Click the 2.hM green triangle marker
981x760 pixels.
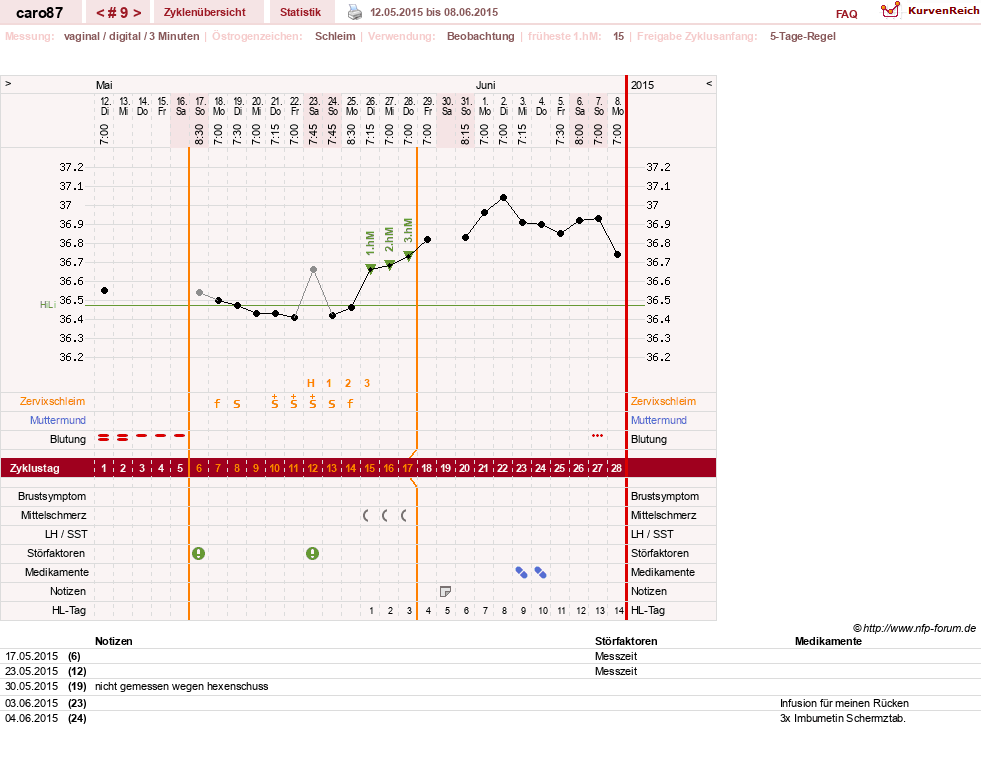[389, 265]
